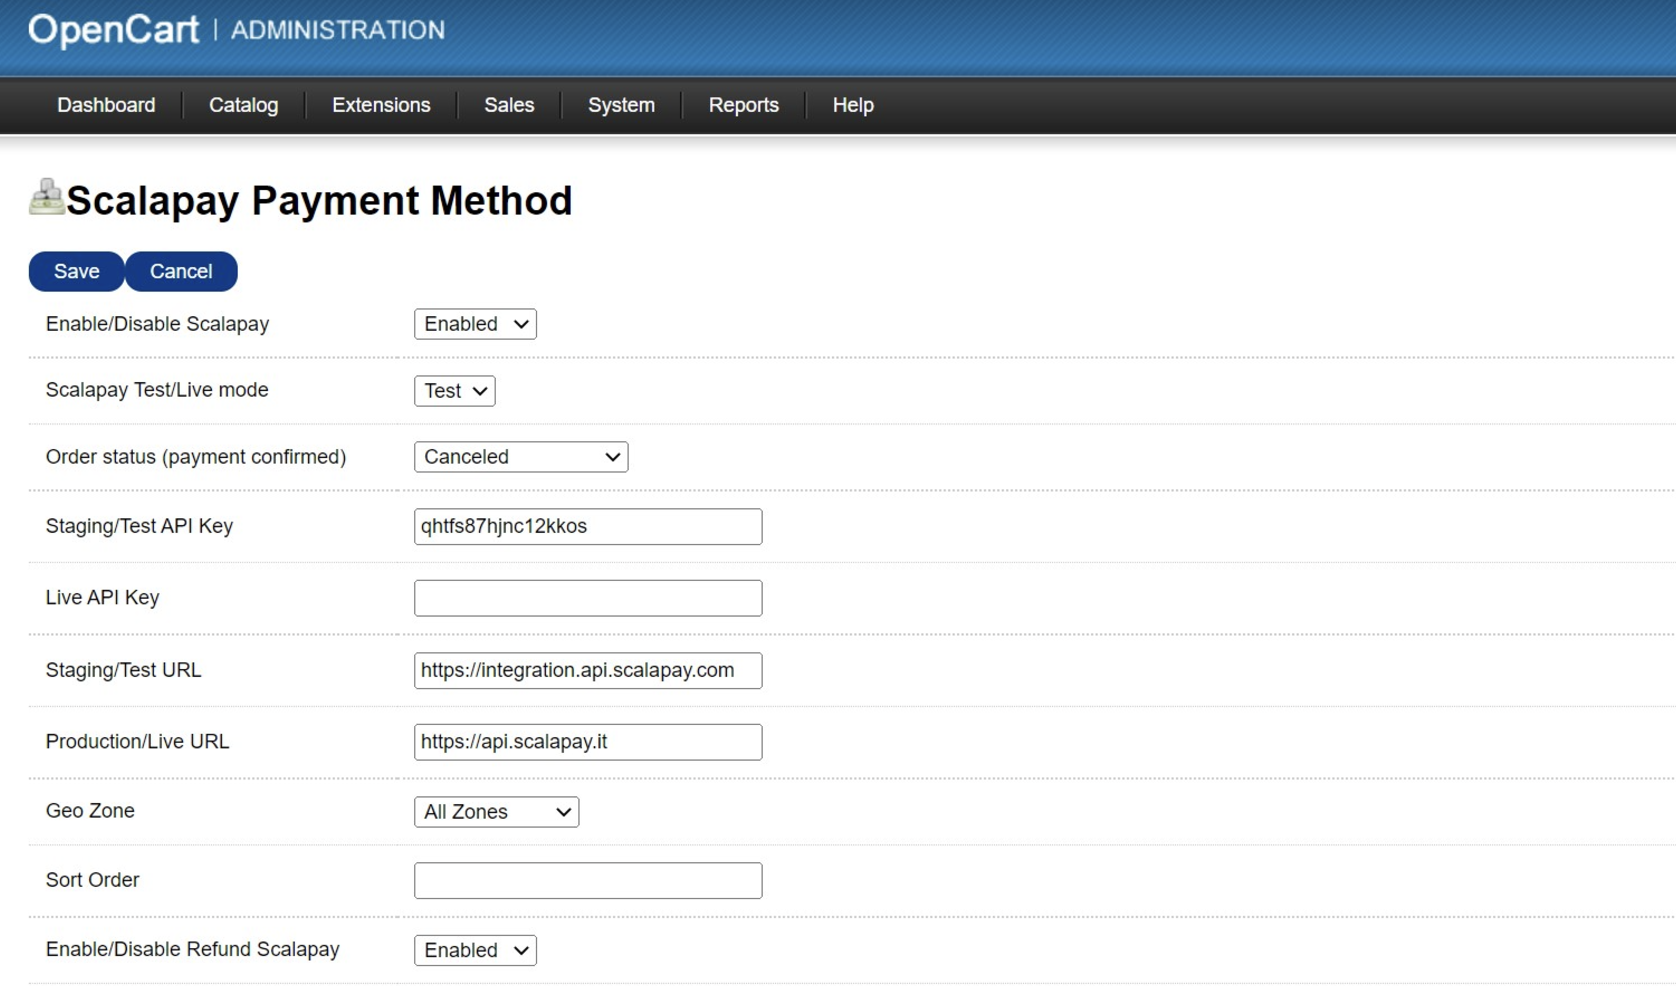1676x986 pixels.
Task: Open the Reports menu
Action: coord(743,105)
